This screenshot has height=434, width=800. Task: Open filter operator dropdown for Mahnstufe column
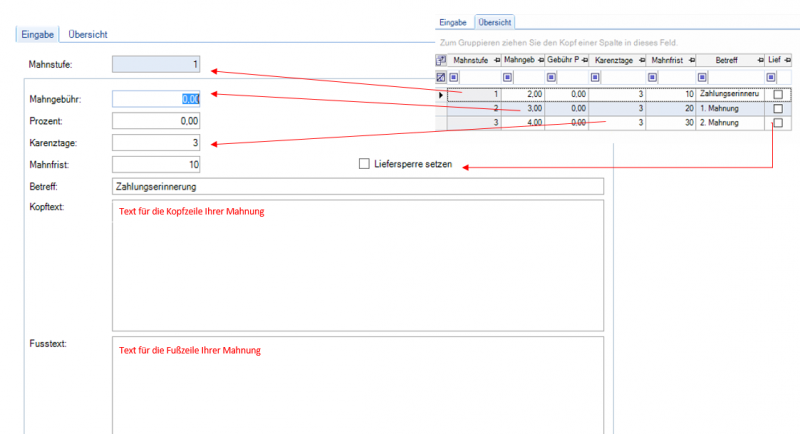coord(453,77)
